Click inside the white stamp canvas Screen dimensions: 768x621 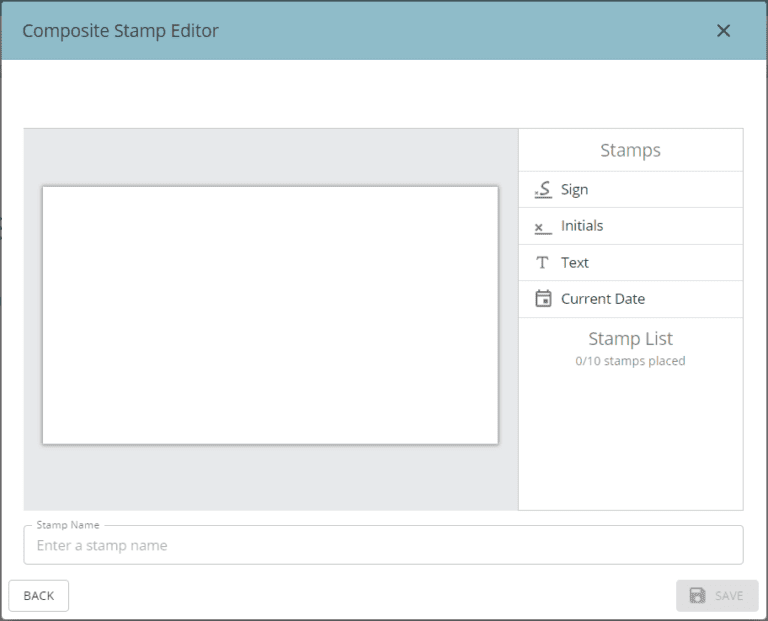270,315
